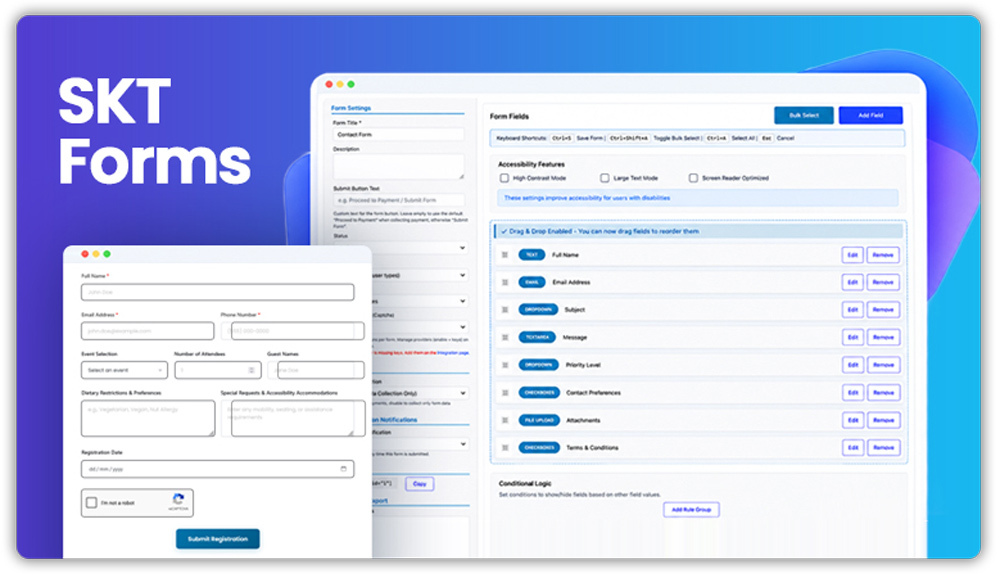This screenshot has height=578, width=1000.
Task: Click the DROPDOWN badge beside Priority Level
Action: pos(539,365)
